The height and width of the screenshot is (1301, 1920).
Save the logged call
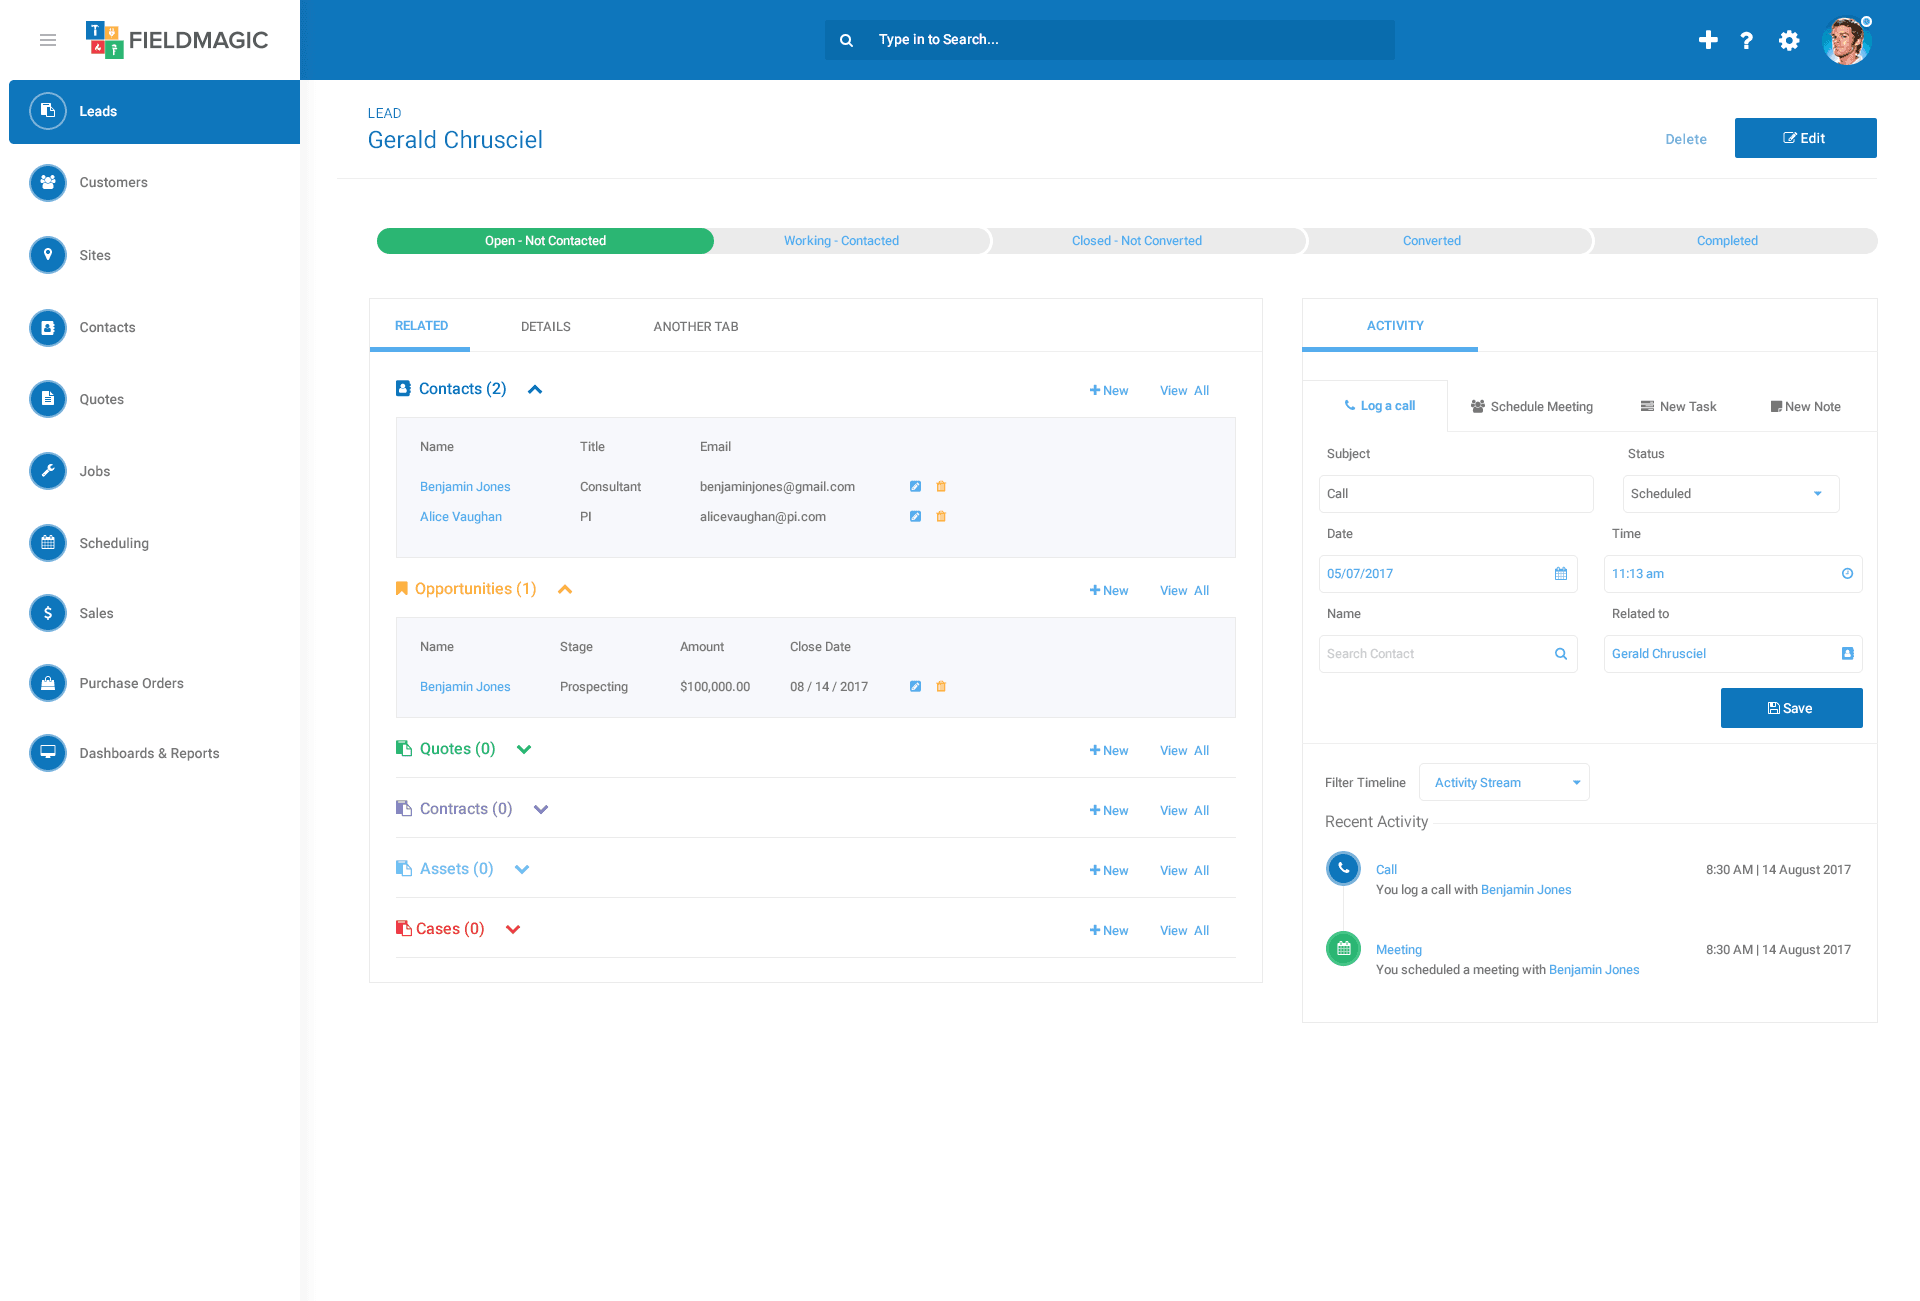[x=1791, y=708]
